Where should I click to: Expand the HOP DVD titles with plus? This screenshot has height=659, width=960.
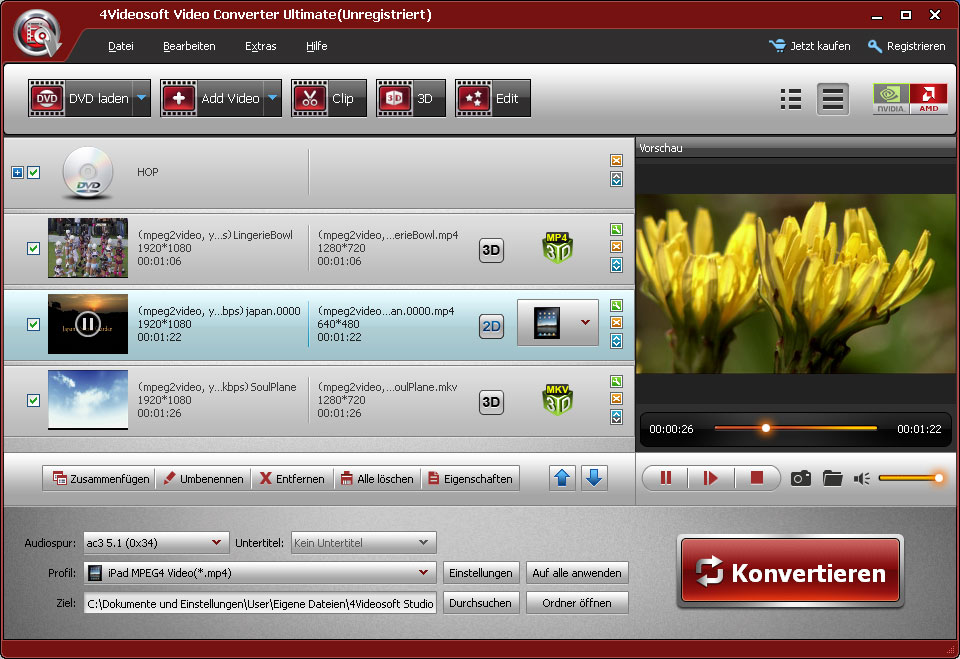click(x=17, y=173)
